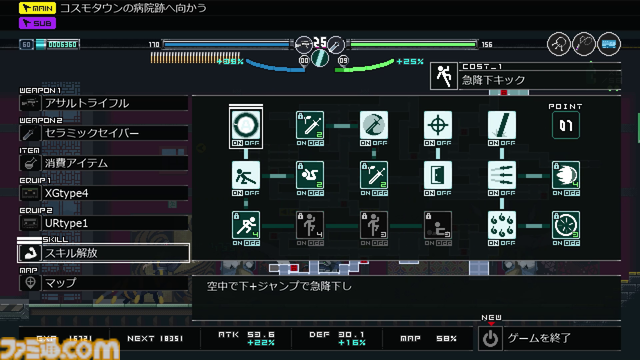Open the セラミックセイバー weapon slot
This screenshot has width=640, height=360.
tap(104, 133)
